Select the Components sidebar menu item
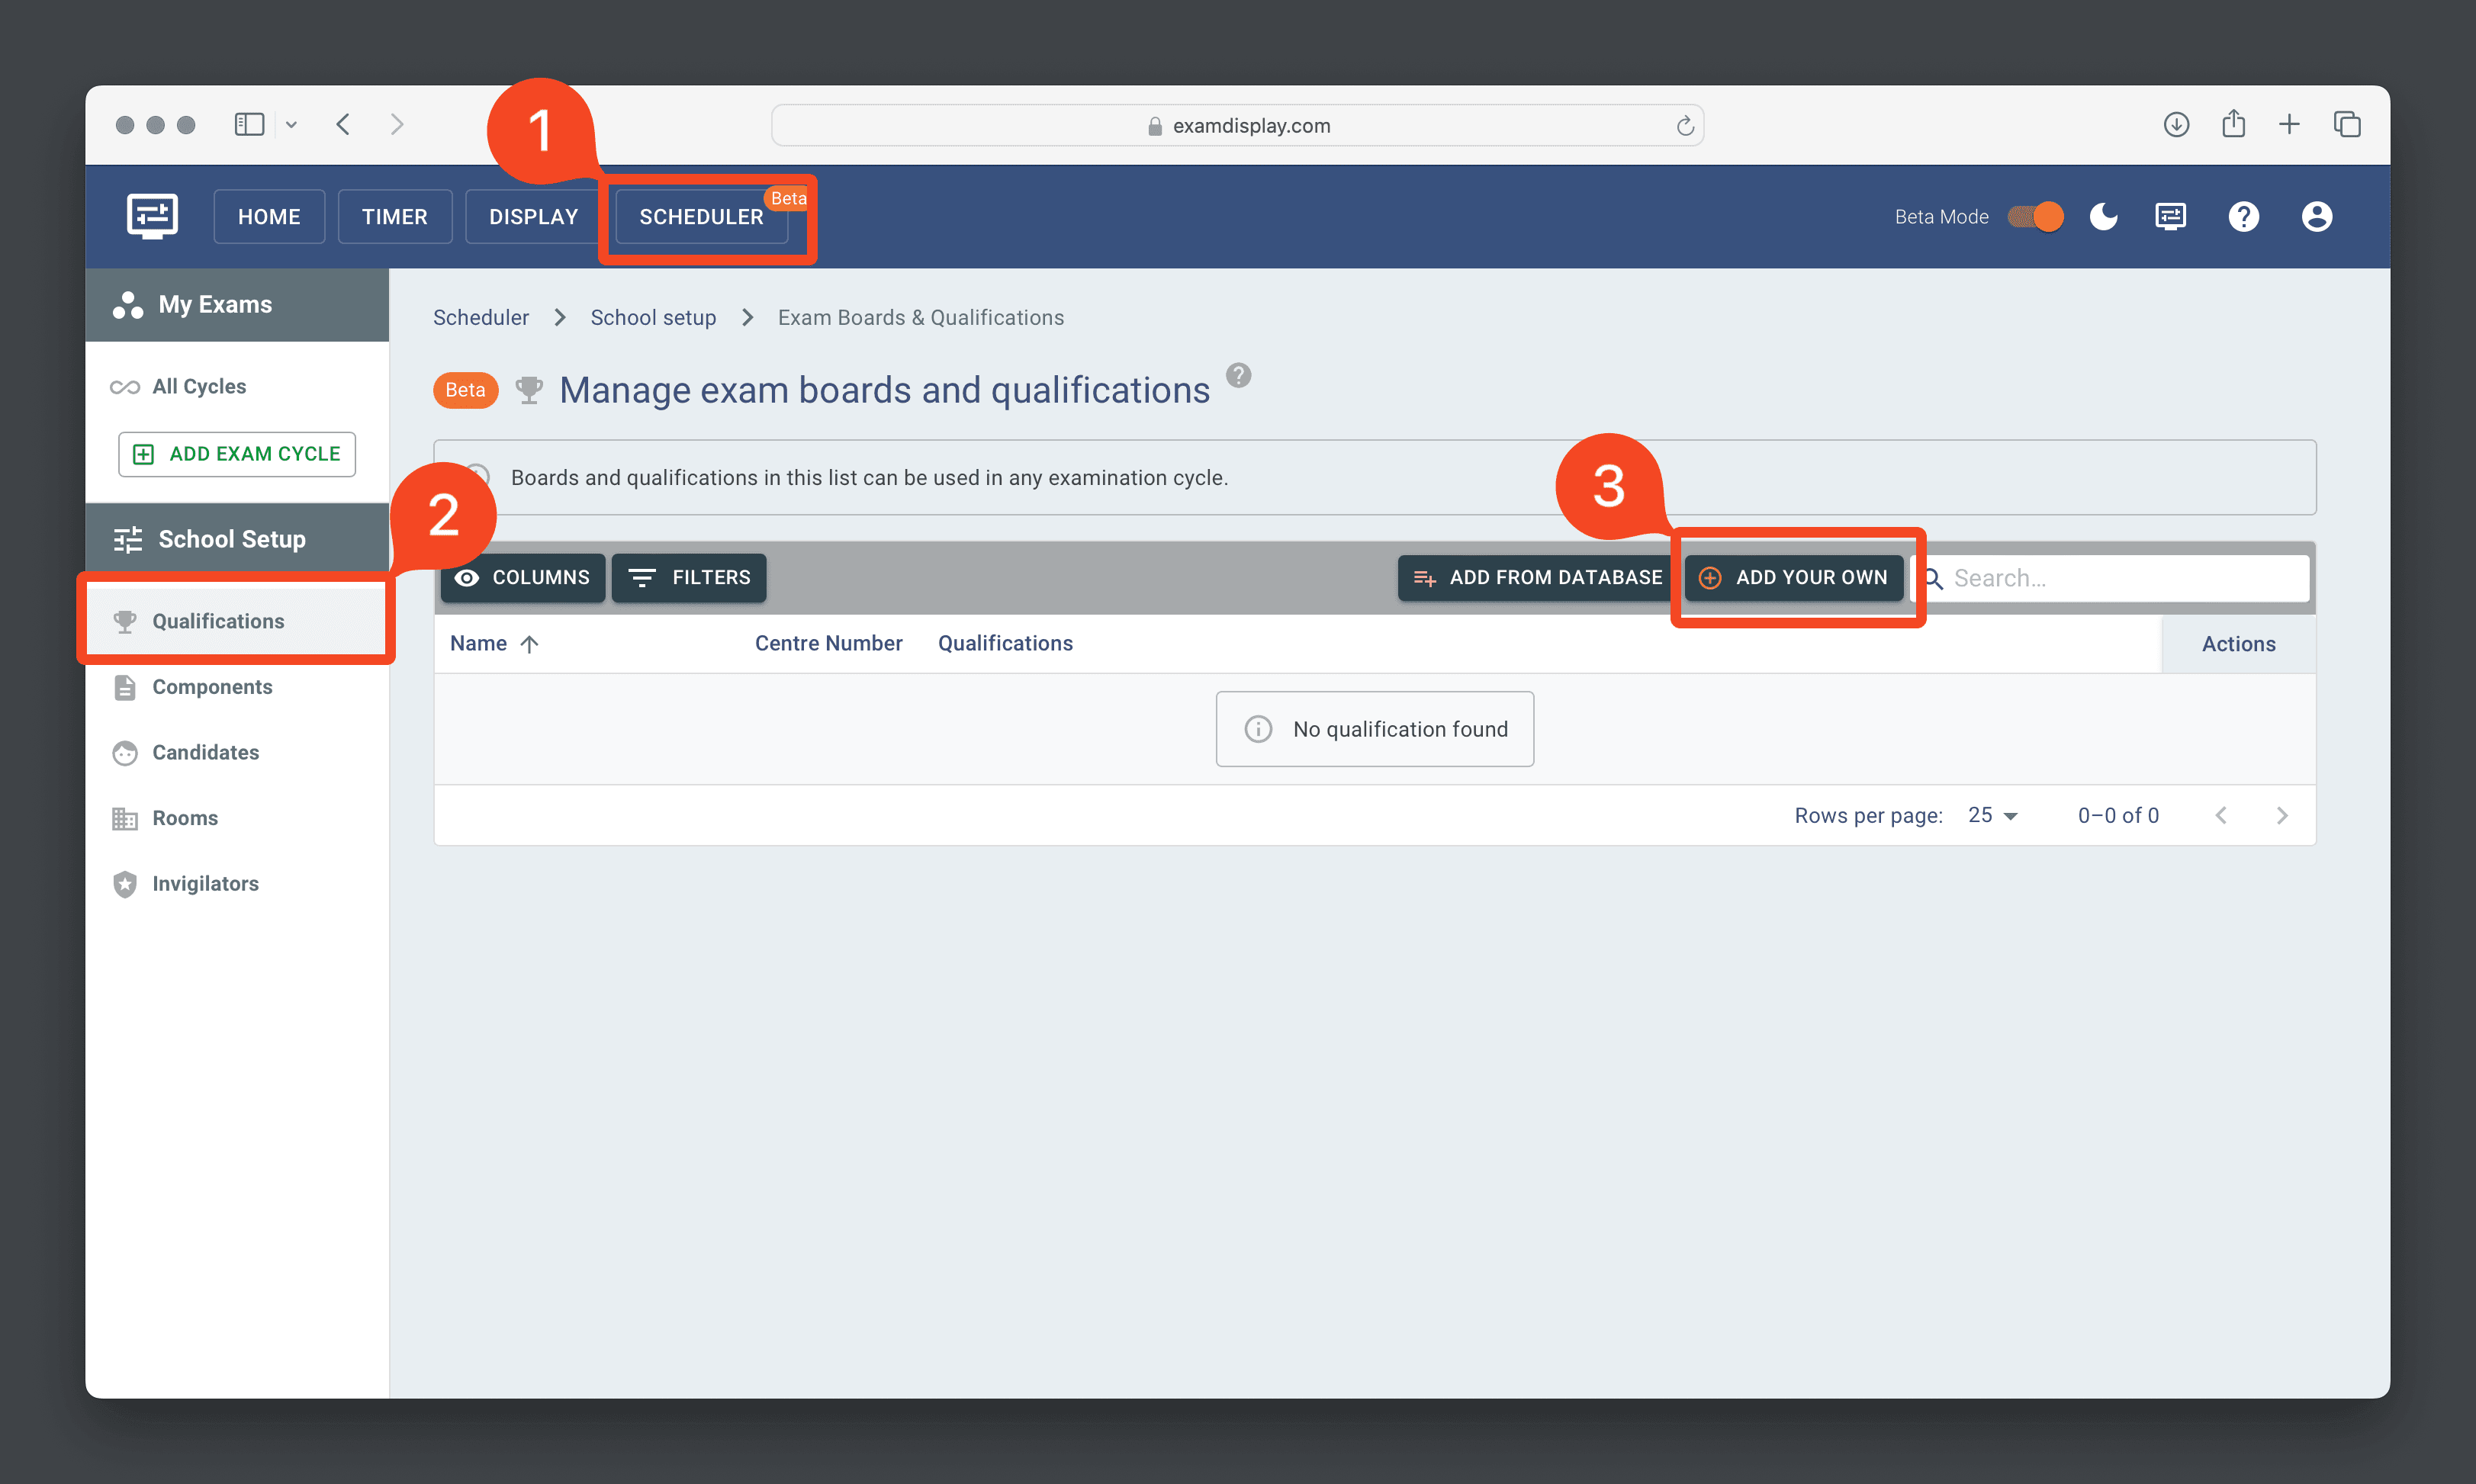 coord(212,686)
